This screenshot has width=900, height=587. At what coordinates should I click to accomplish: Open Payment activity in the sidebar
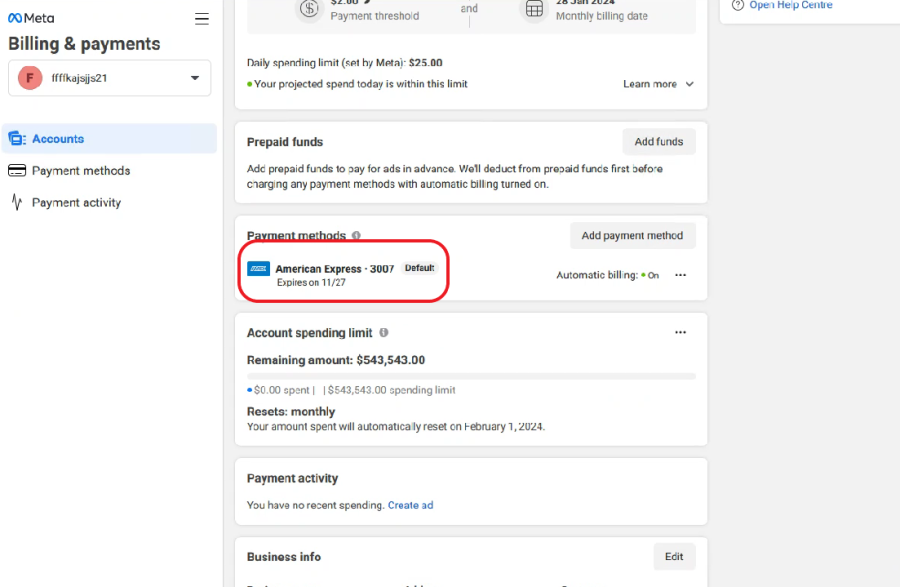pos(76,203)
